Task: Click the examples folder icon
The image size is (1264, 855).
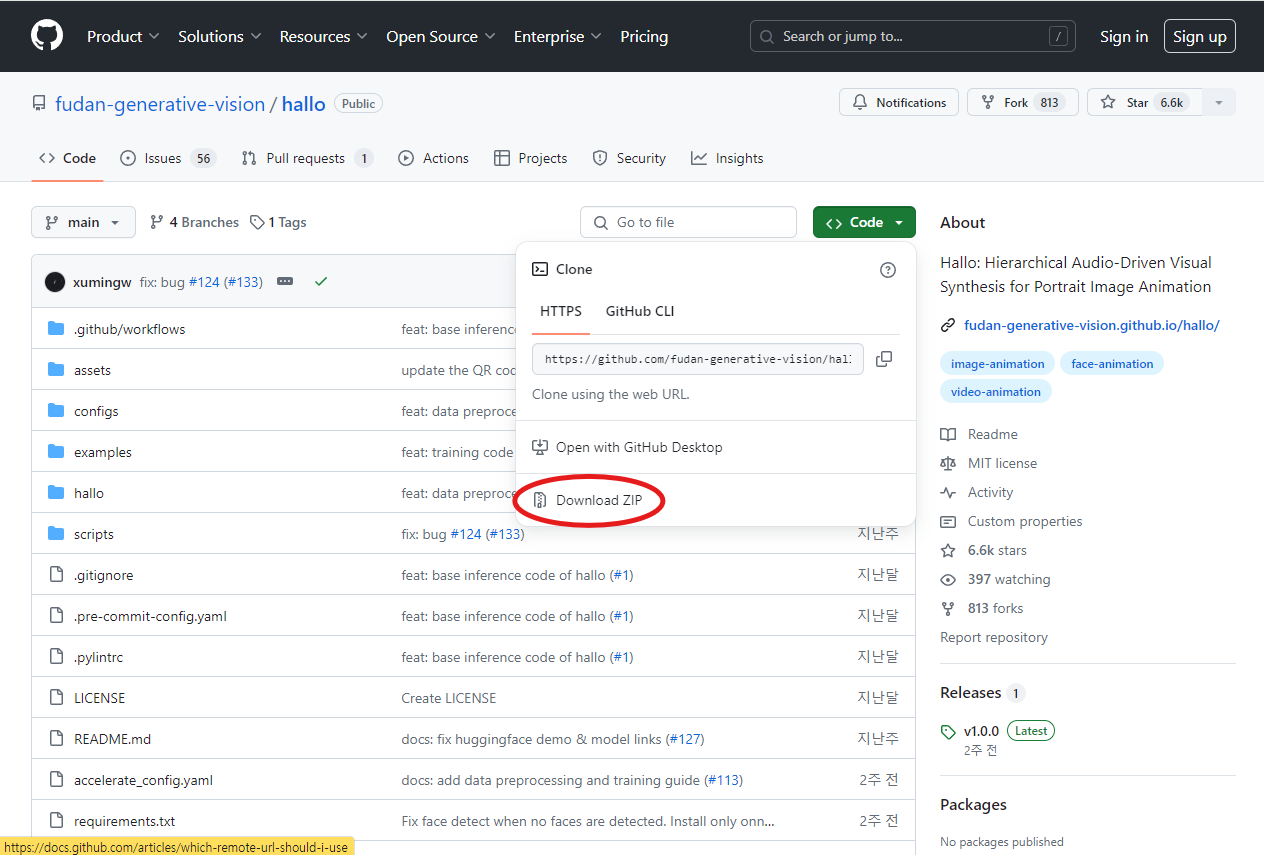Action: tap(56, 452)
